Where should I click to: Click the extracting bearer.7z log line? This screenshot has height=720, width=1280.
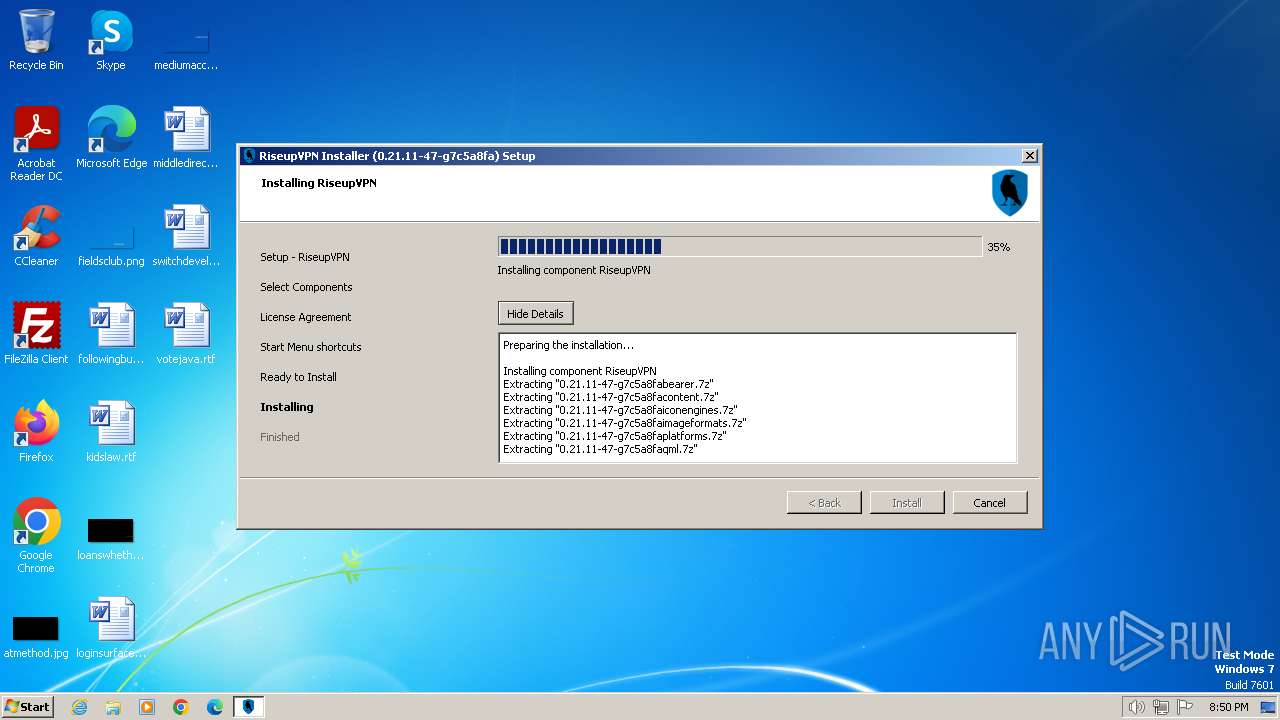(x=608, y=384)
